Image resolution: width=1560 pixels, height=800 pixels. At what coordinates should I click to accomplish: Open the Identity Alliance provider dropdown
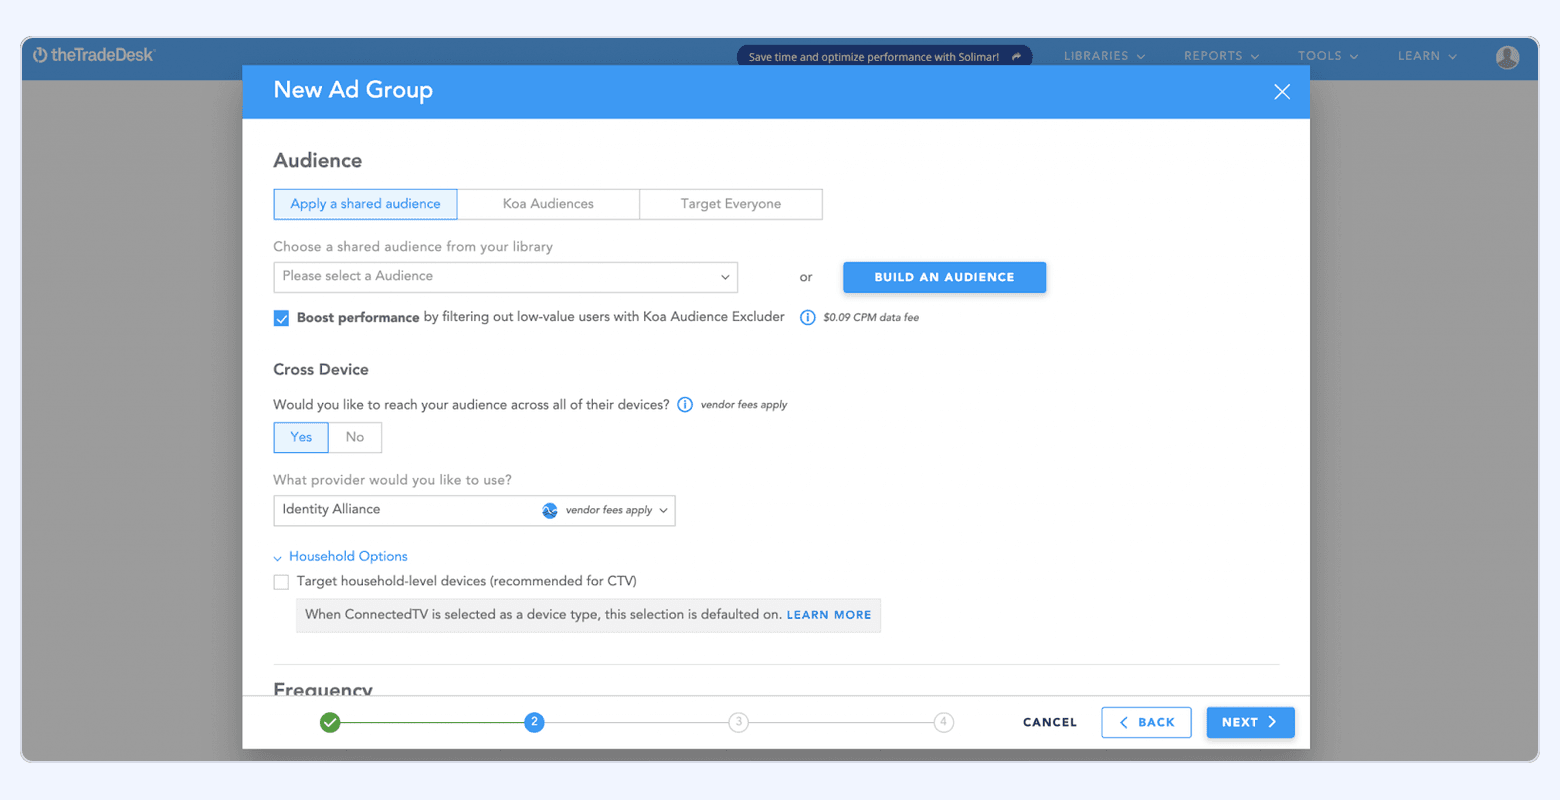[475, 510]
